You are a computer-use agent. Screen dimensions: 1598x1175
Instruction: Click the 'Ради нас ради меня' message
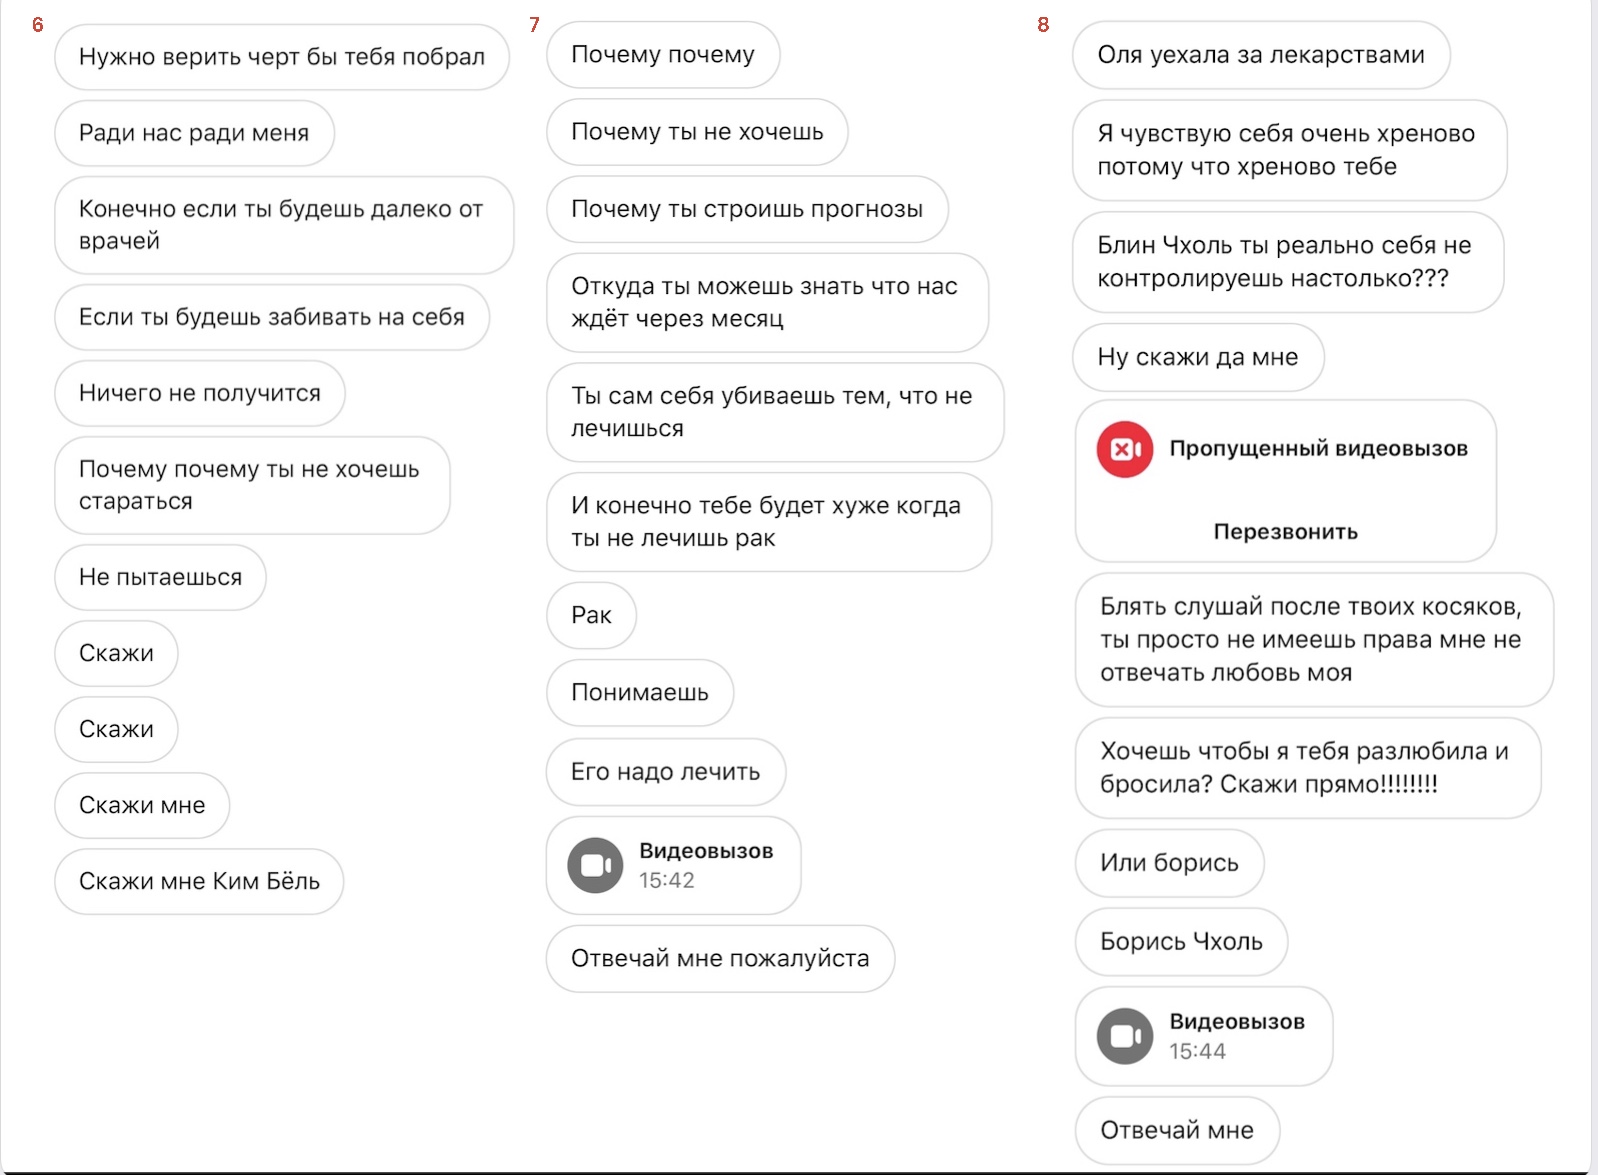[194, 133]
